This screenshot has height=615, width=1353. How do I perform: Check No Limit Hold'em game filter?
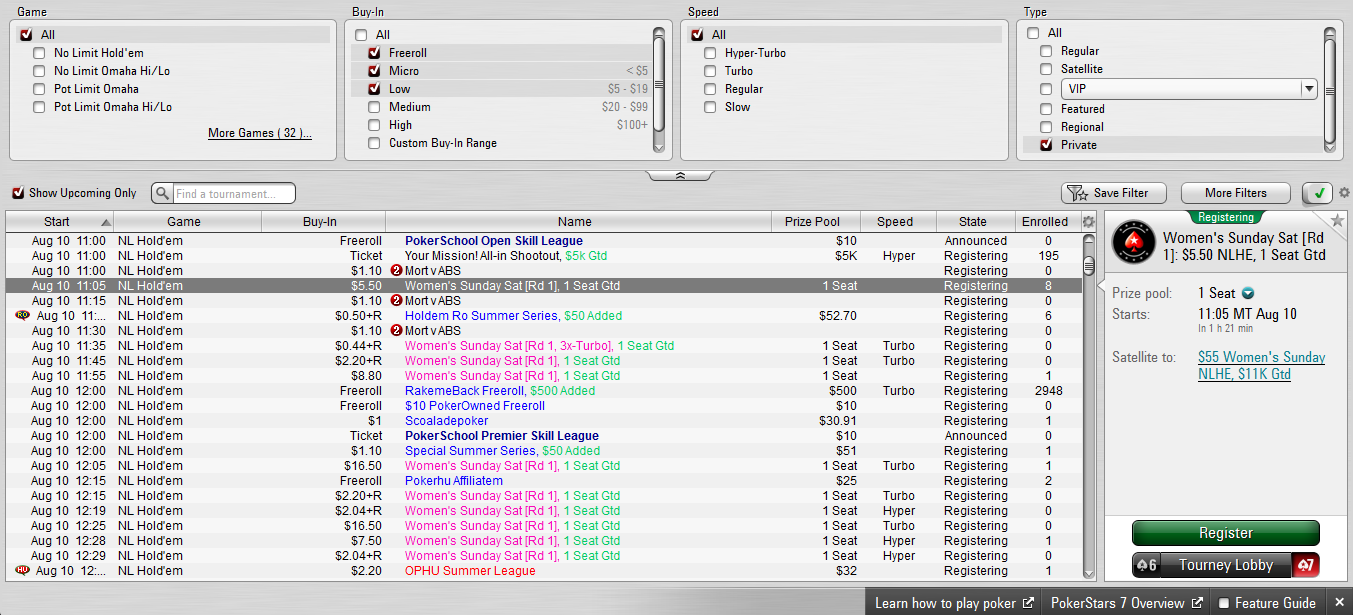point(39,53)
